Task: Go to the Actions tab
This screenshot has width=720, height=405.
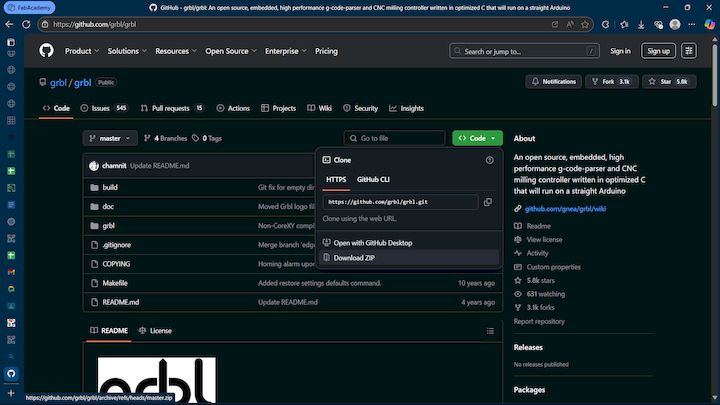Action: point(233,108)
